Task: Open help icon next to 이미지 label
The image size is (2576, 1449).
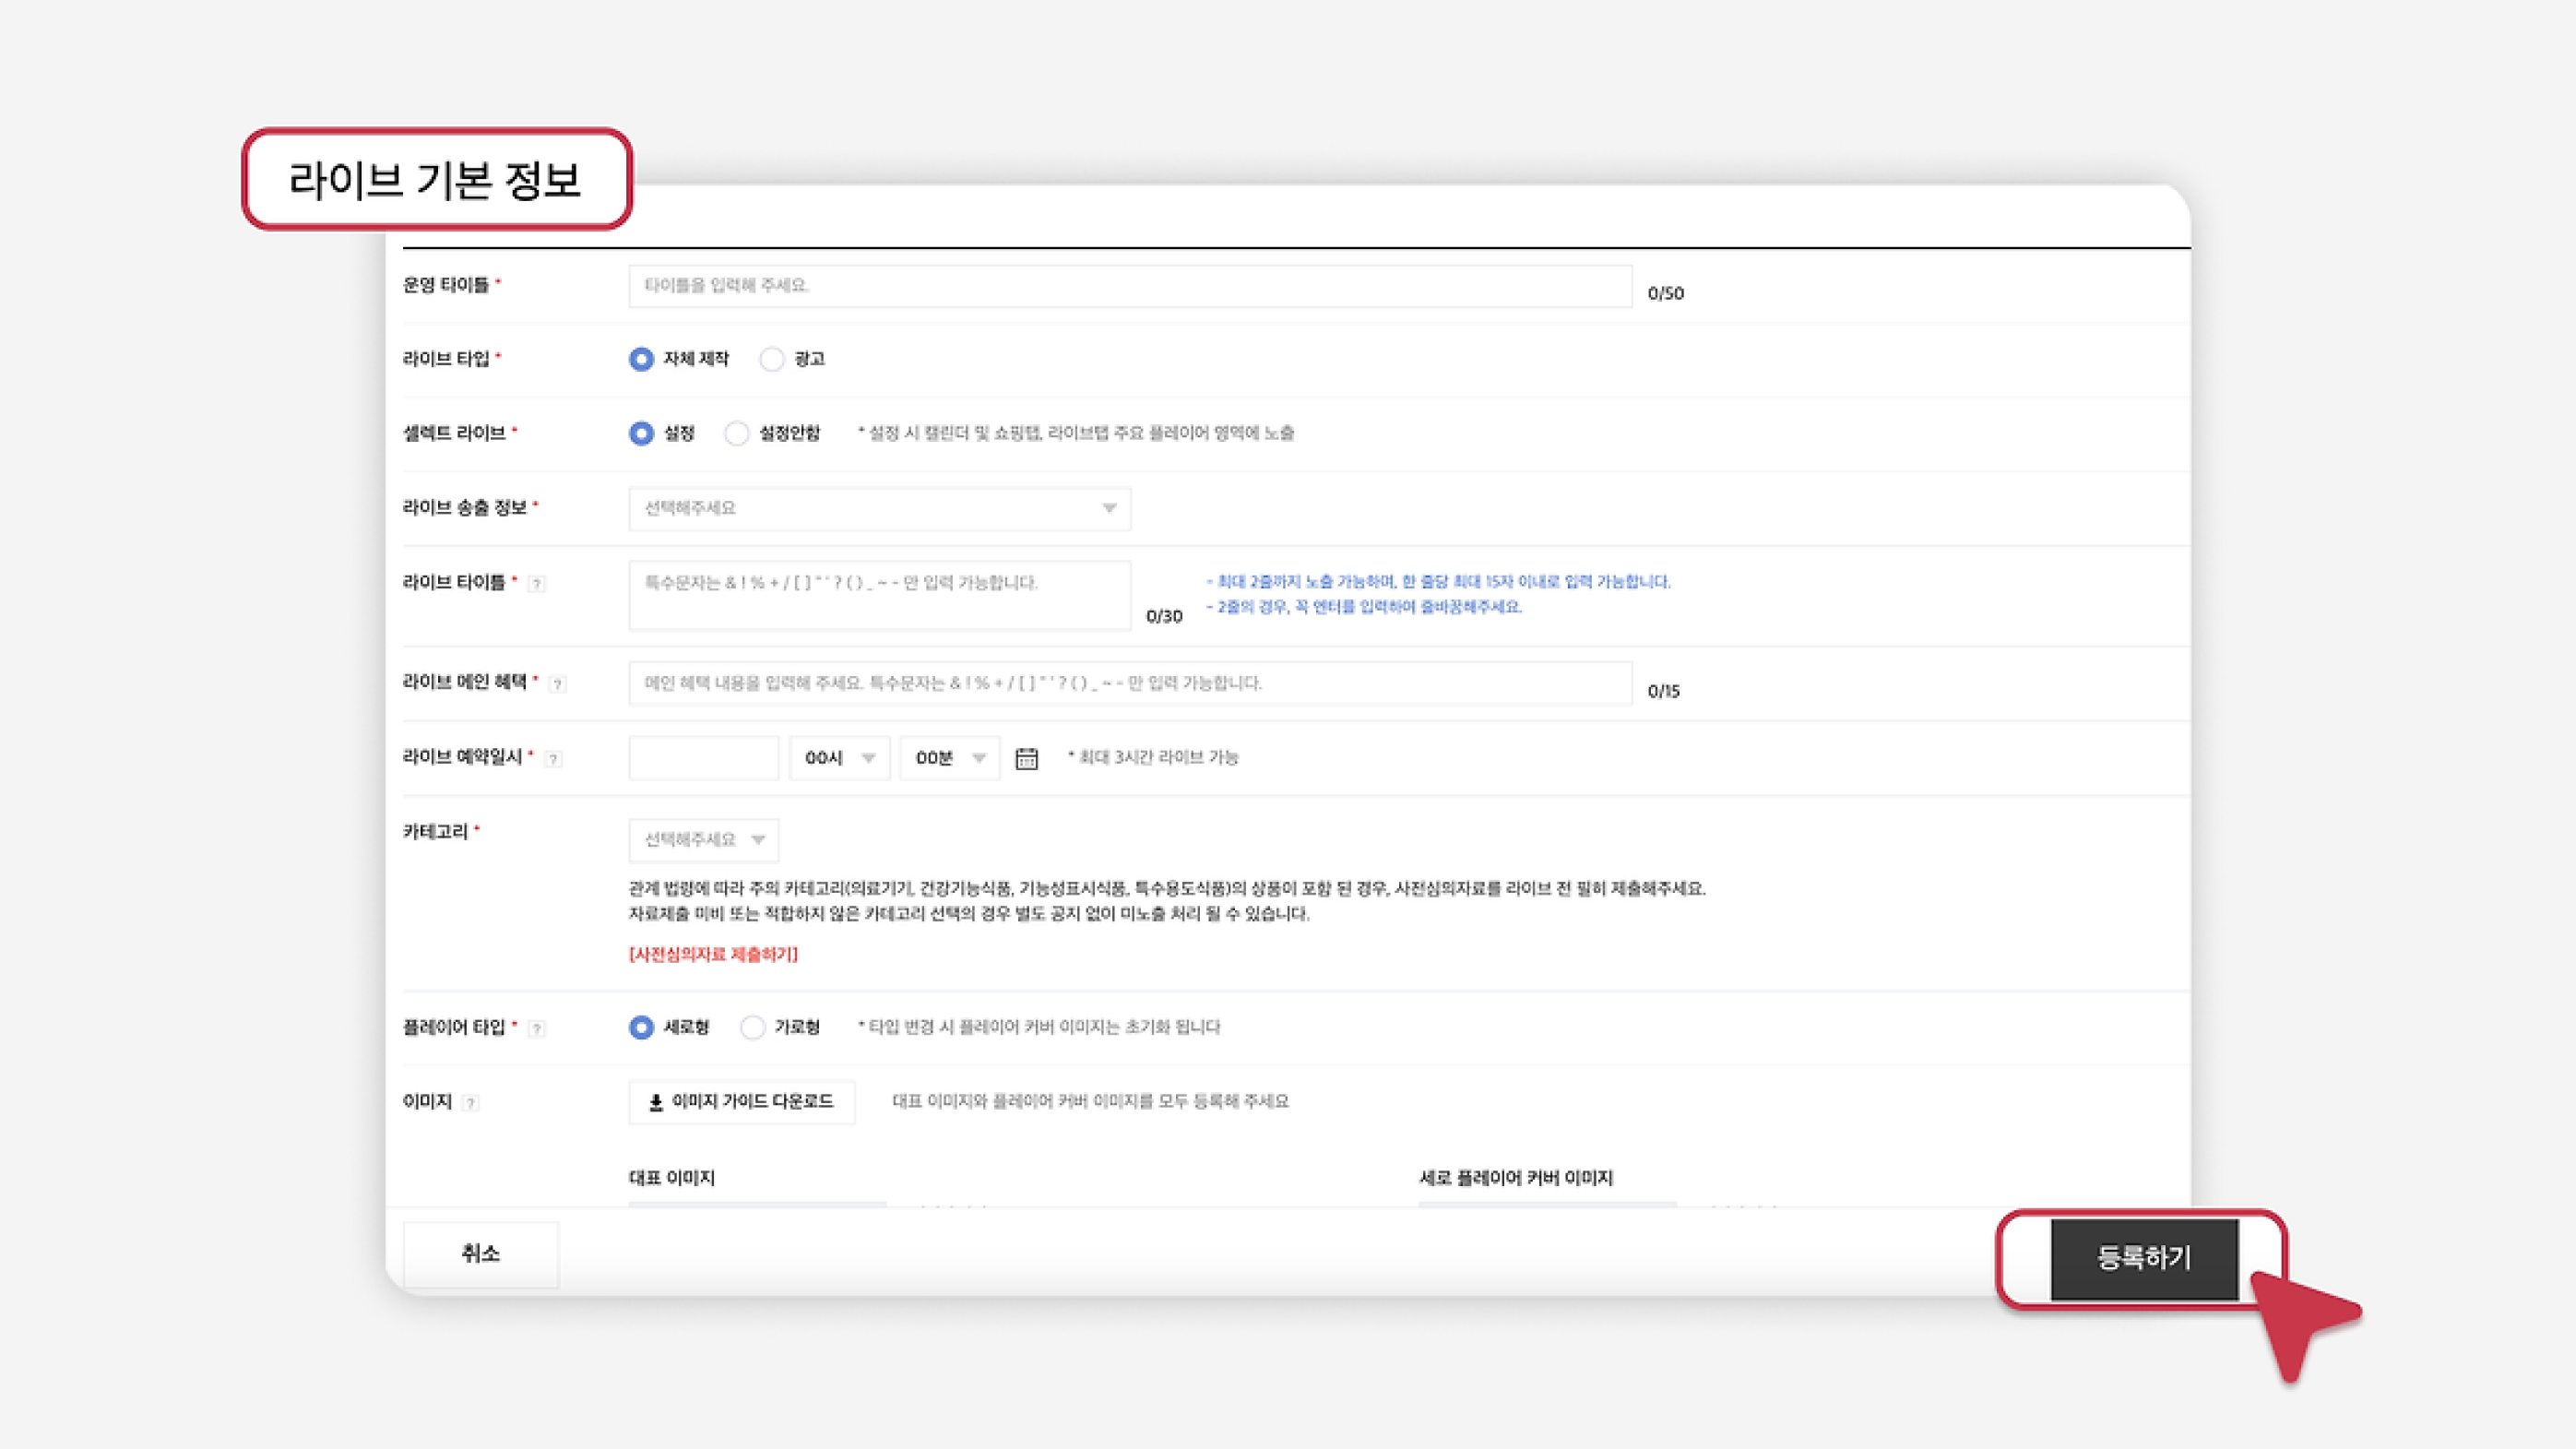Action: click(x=471, y=1103)
